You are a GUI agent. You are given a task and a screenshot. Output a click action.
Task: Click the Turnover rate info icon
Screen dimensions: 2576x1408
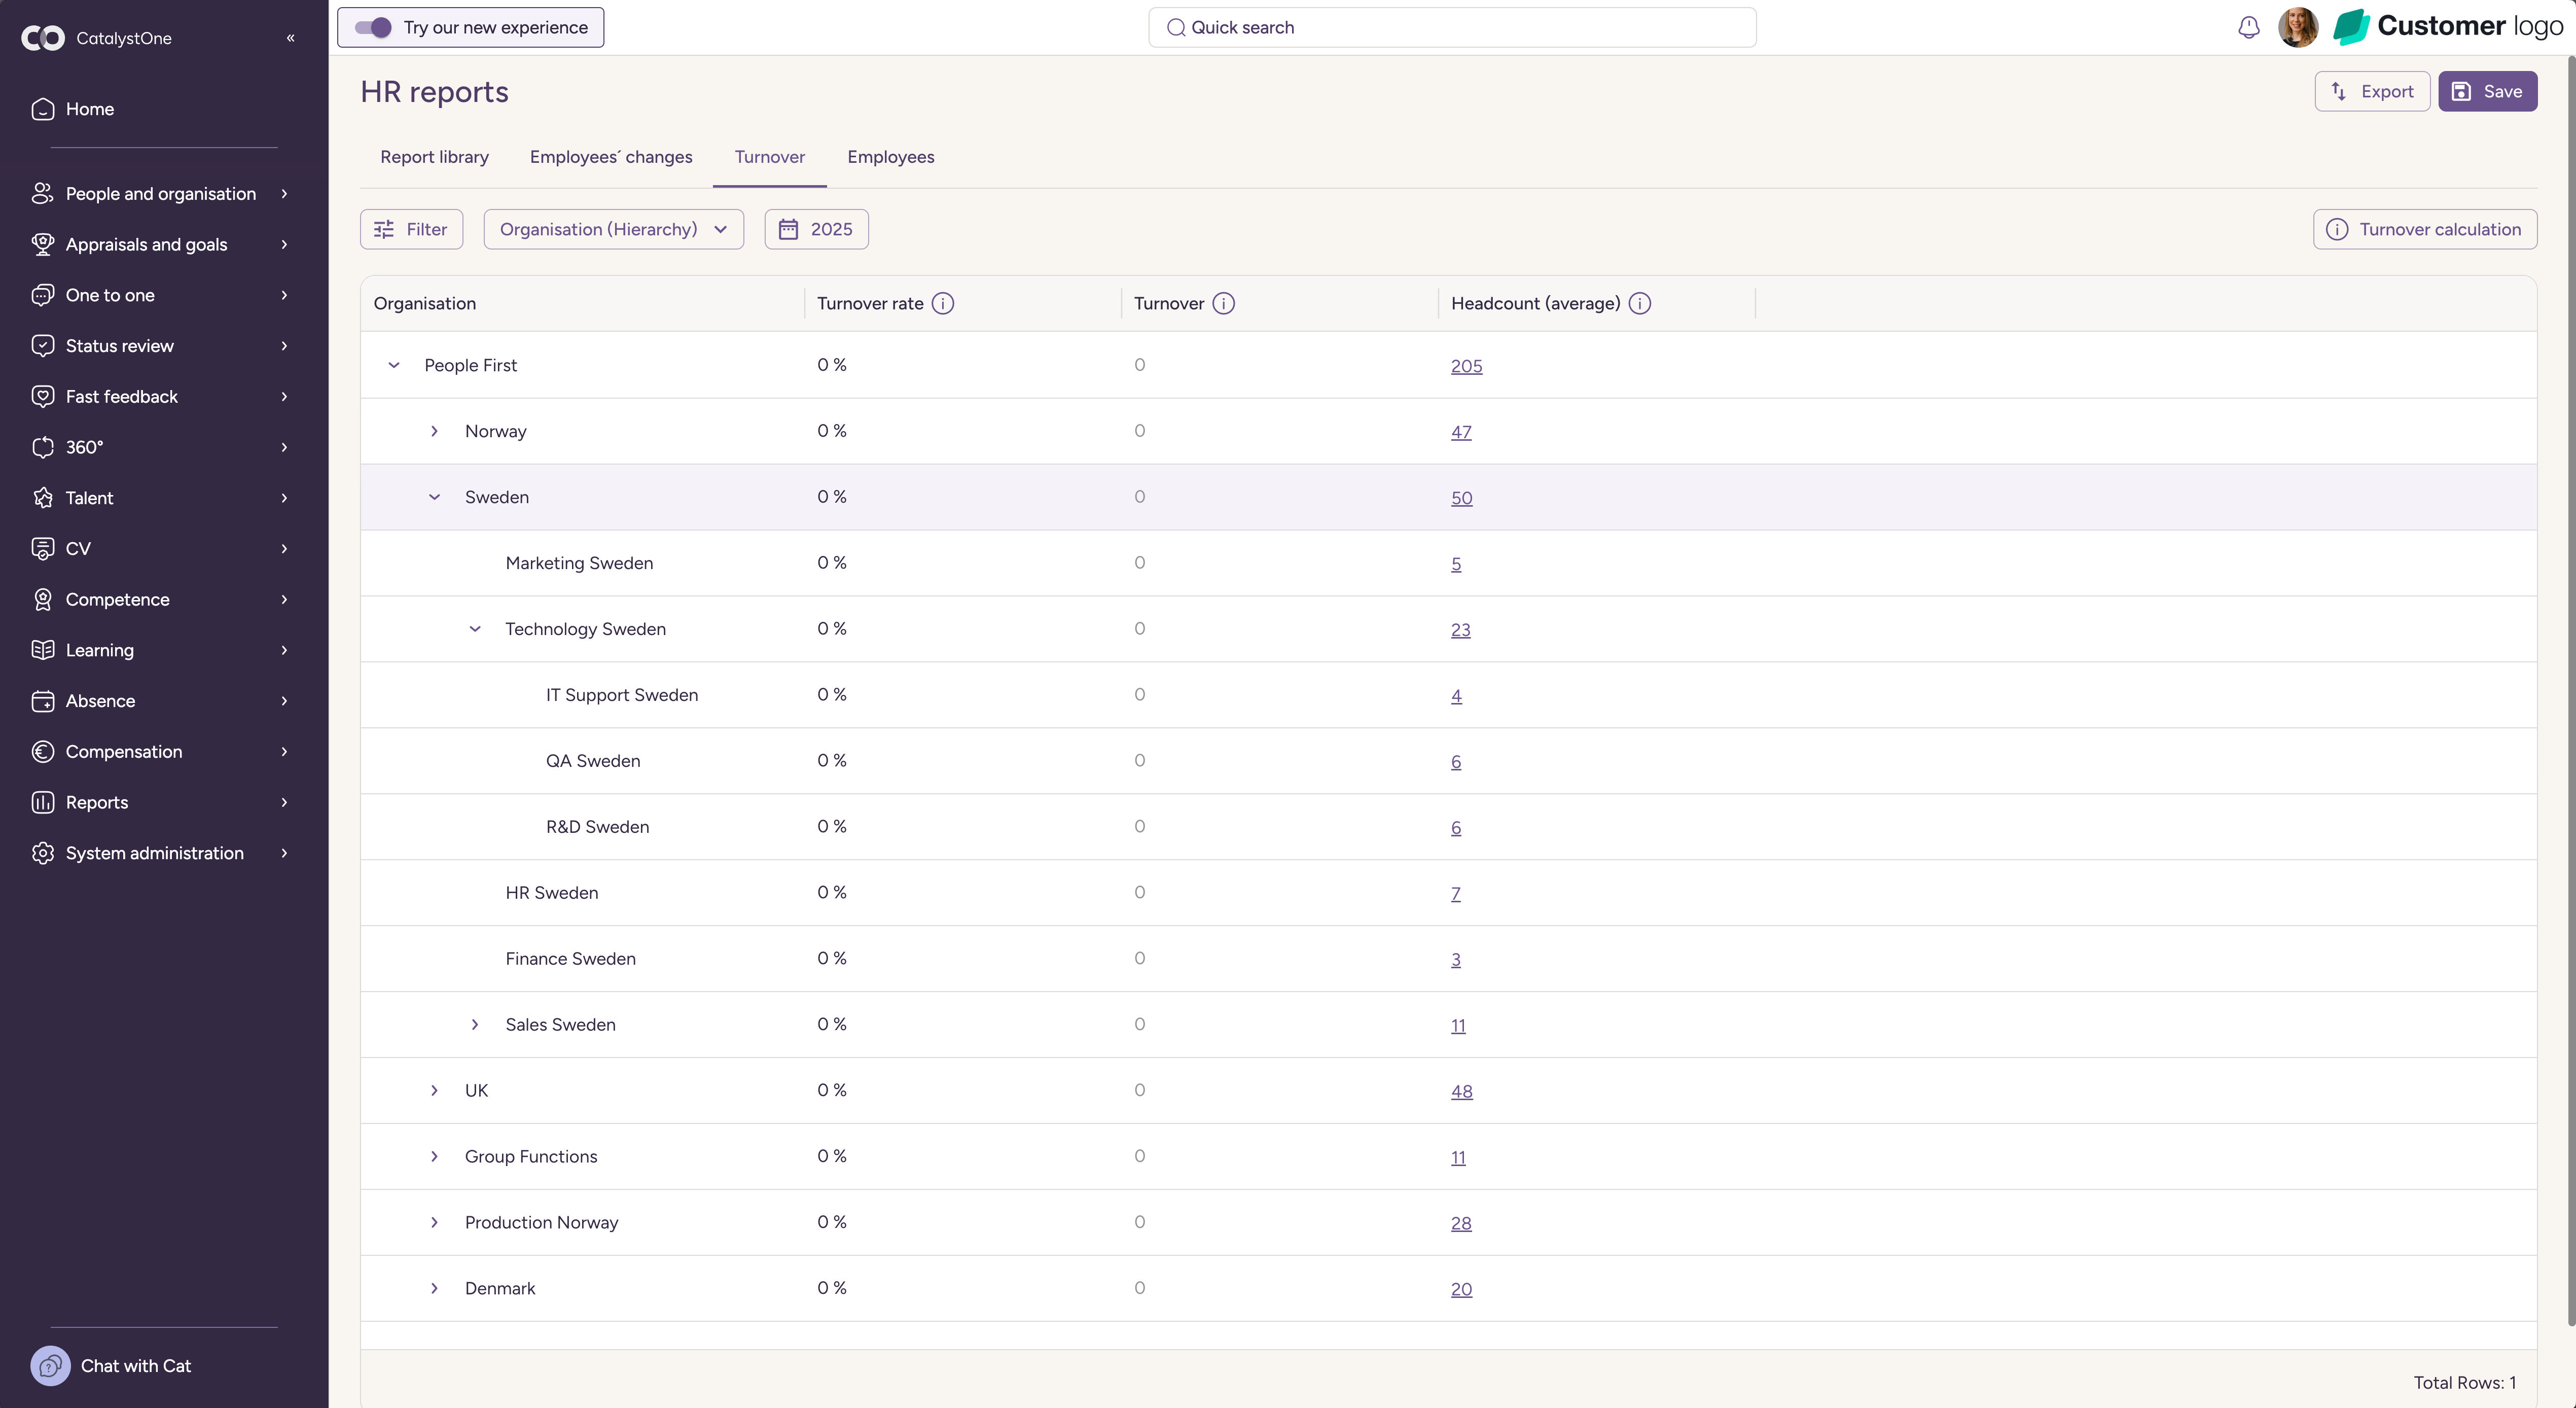point(943,303)
